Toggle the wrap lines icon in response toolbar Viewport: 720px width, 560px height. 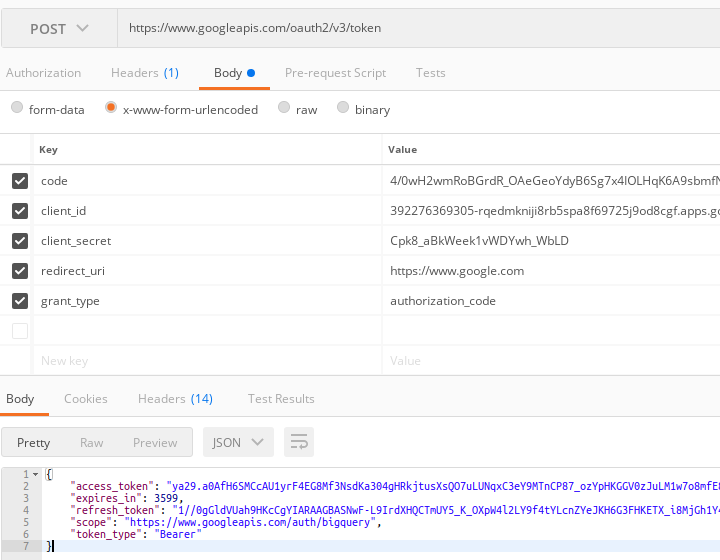point(299,442)
